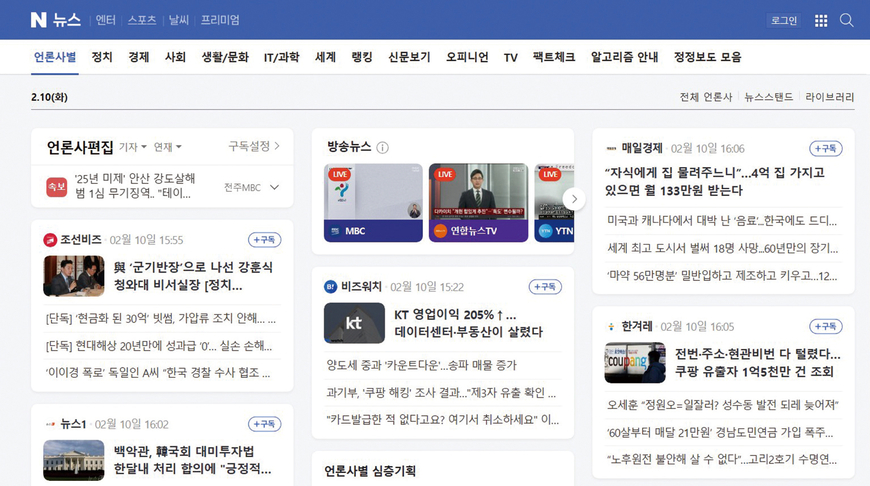Image resolution: width=870 pixels, height=486 pixels.
Task: Open the search magnifier icon
Action: 846,20
